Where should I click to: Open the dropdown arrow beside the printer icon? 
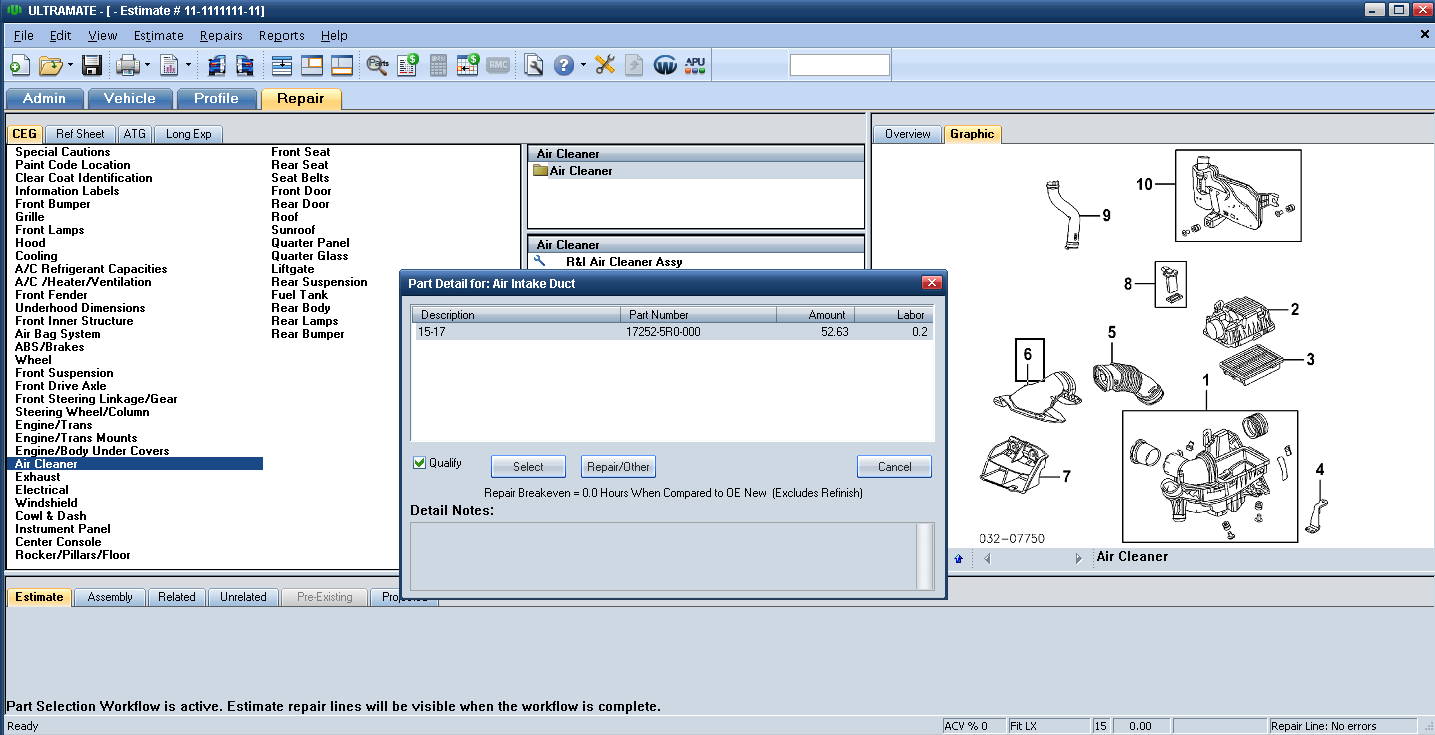148,66
